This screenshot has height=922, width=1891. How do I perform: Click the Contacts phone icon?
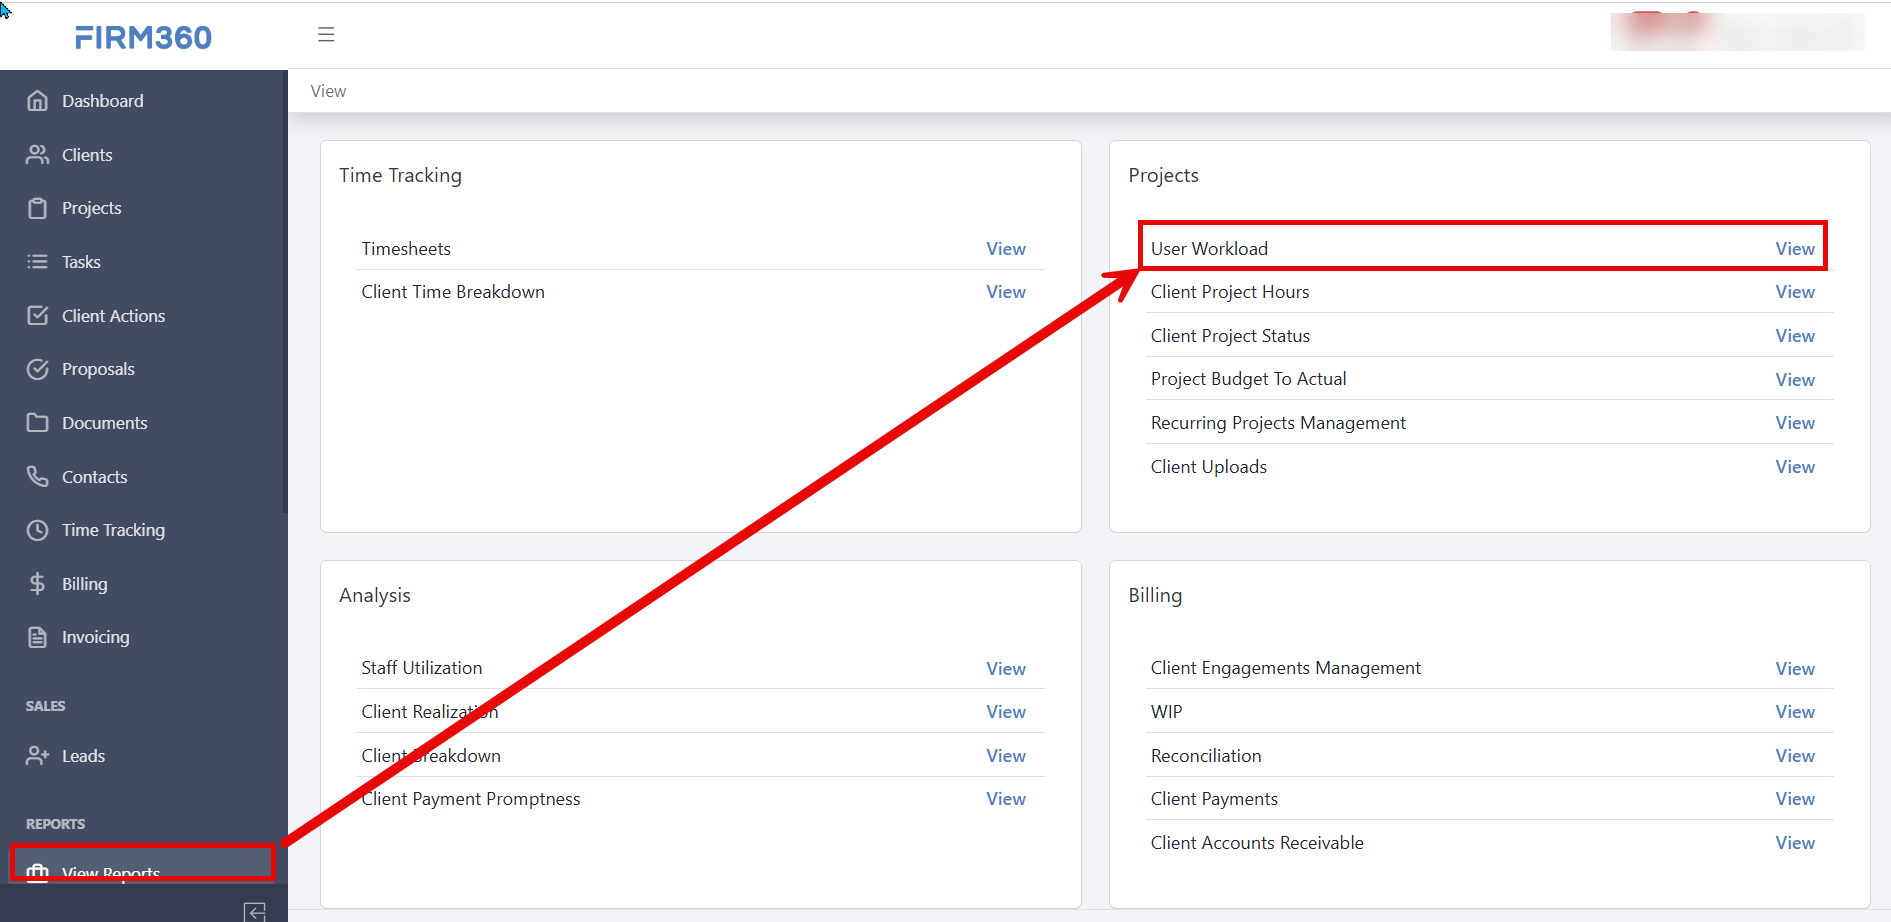(x=38, y=477)
